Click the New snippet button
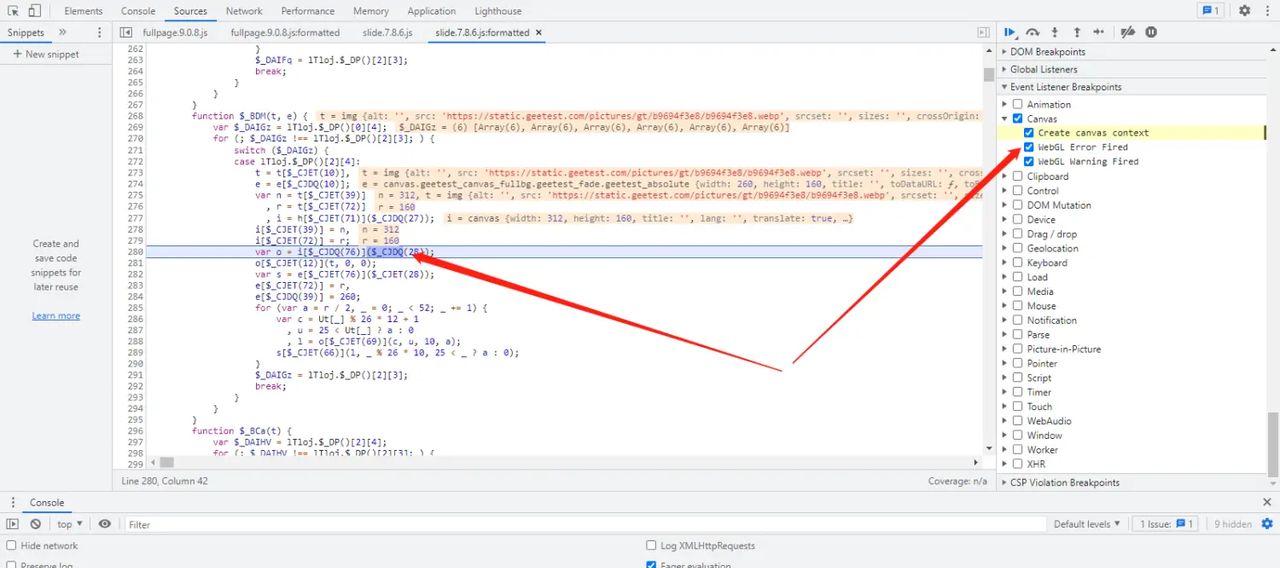The image size is (1280, 568). (x=46, y=54)
